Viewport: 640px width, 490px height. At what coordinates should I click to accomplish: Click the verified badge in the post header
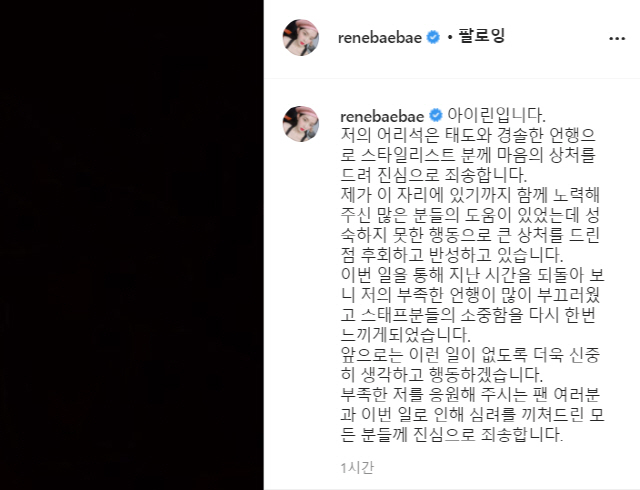pyautogui.click(x=433, y=38)
